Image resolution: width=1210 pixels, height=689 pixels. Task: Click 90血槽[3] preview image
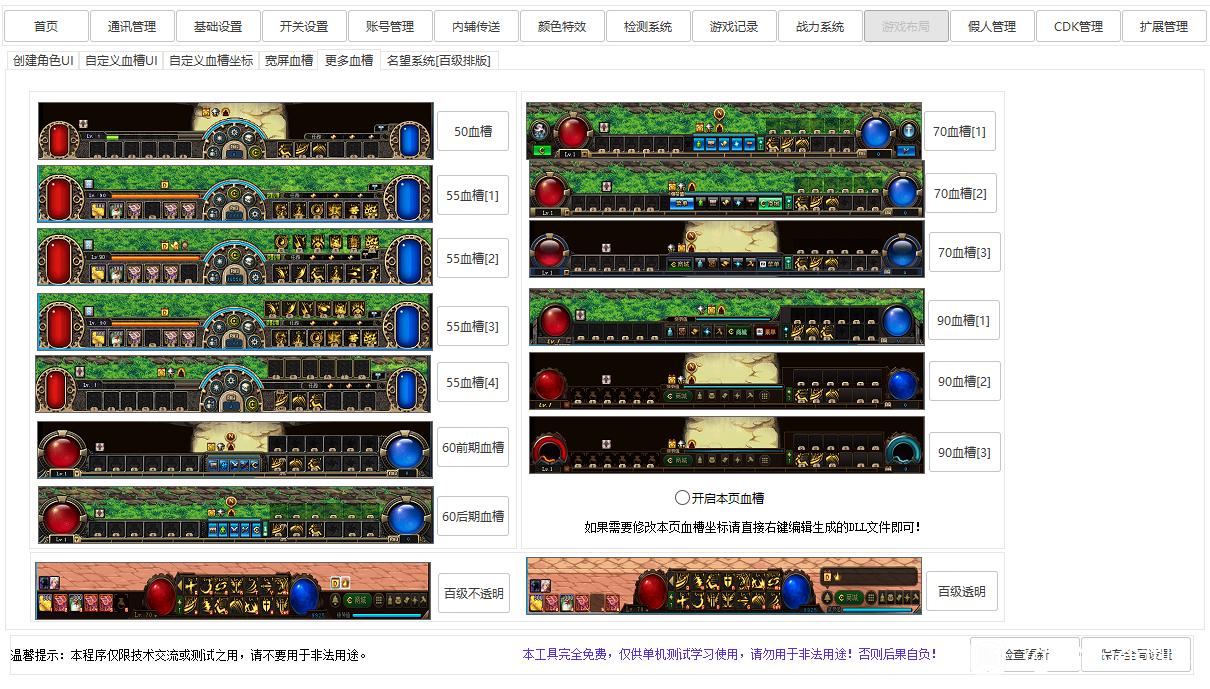point(727,445)
